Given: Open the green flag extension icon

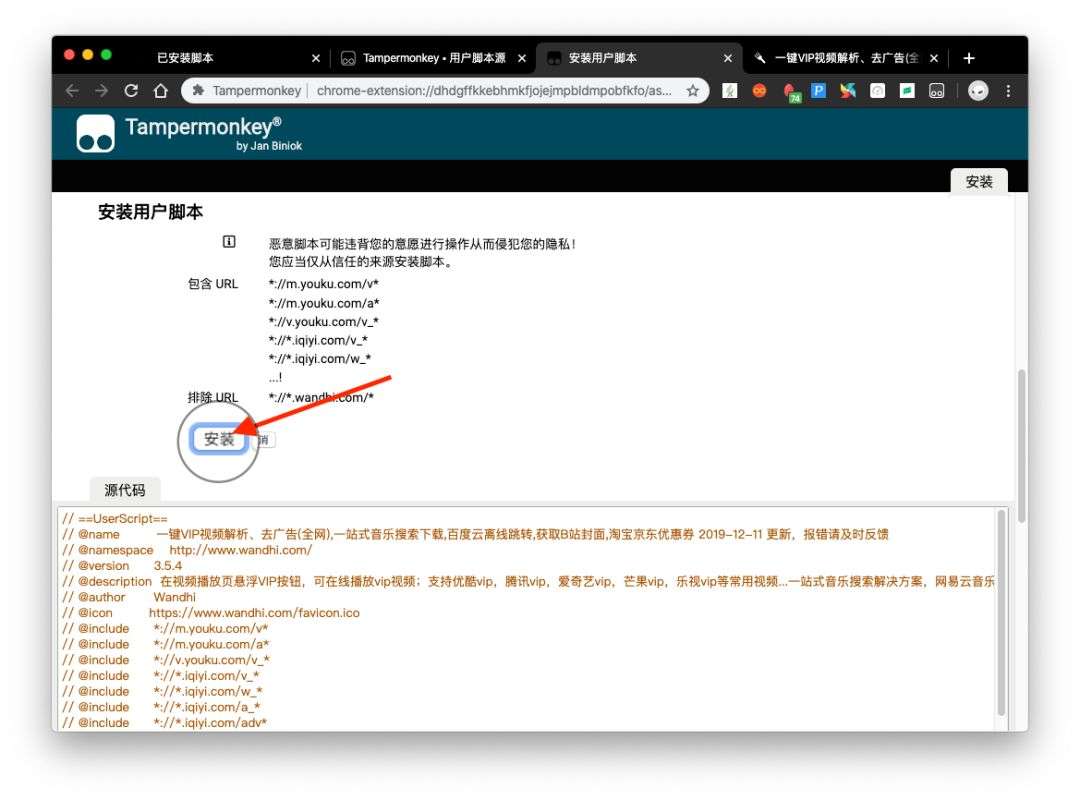Looking at the screenshot, I should coord(907,90).
